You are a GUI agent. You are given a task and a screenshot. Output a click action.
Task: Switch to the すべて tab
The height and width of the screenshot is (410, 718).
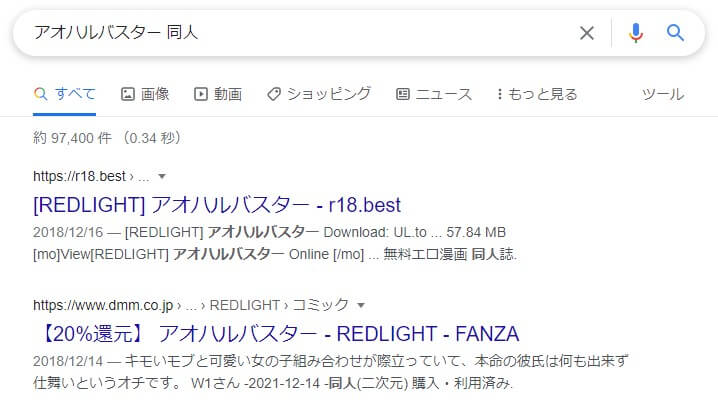point(65,94)
